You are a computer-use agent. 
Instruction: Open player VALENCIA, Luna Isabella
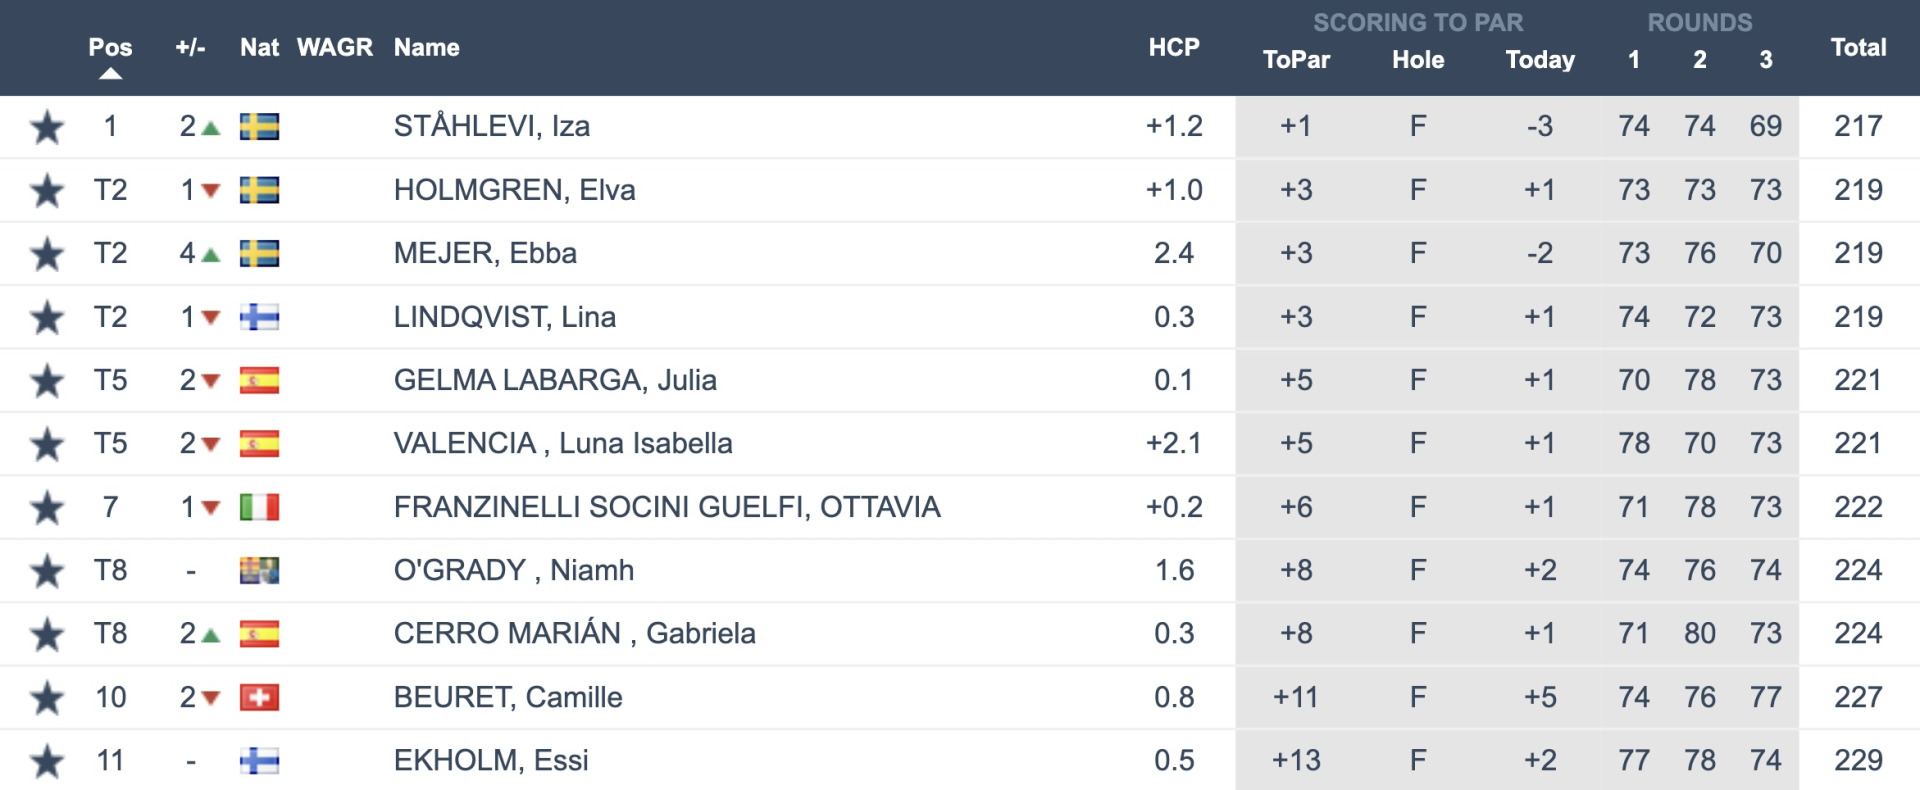[x=563, y=443]
